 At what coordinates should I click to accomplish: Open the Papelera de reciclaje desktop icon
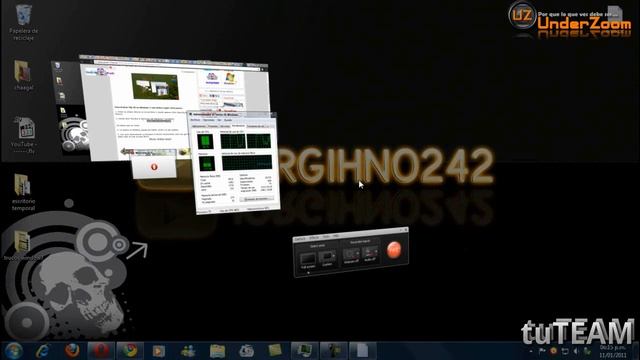(x=23, y=22)
